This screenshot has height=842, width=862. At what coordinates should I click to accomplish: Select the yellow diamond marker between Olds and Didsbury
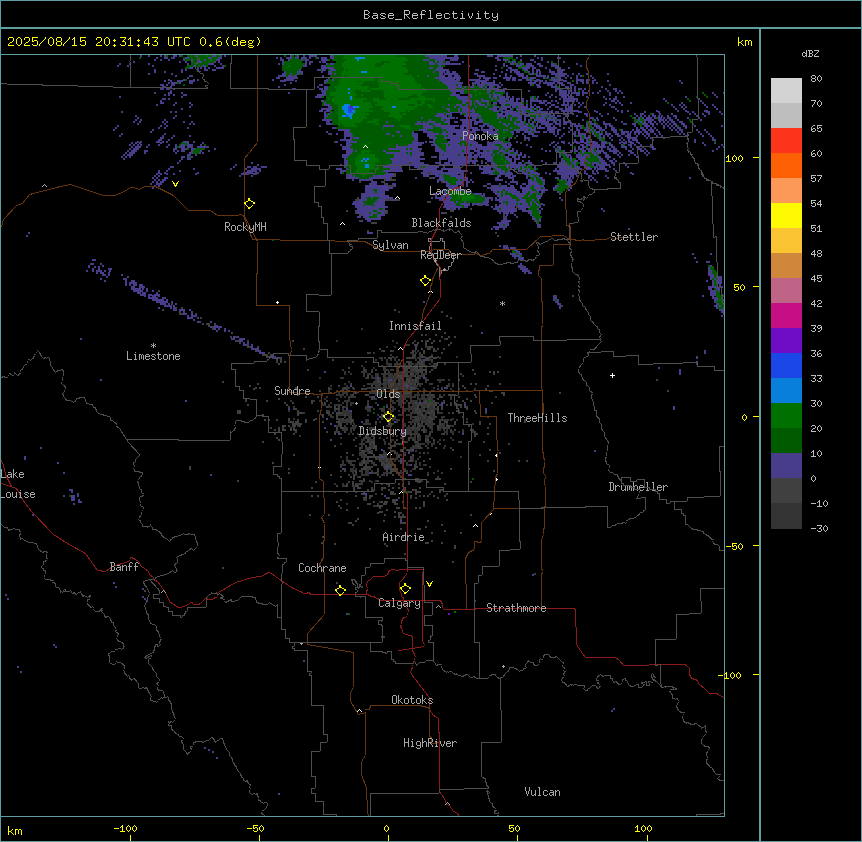click(x=389, y=417)
